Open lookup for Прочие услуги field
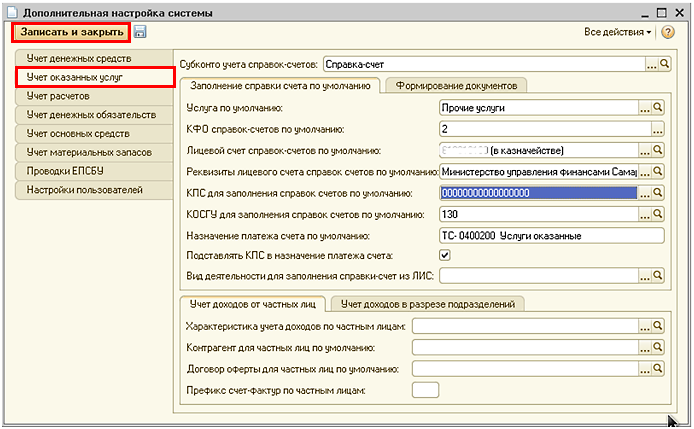This screenshot has width=694, height=429. point(658,107)
